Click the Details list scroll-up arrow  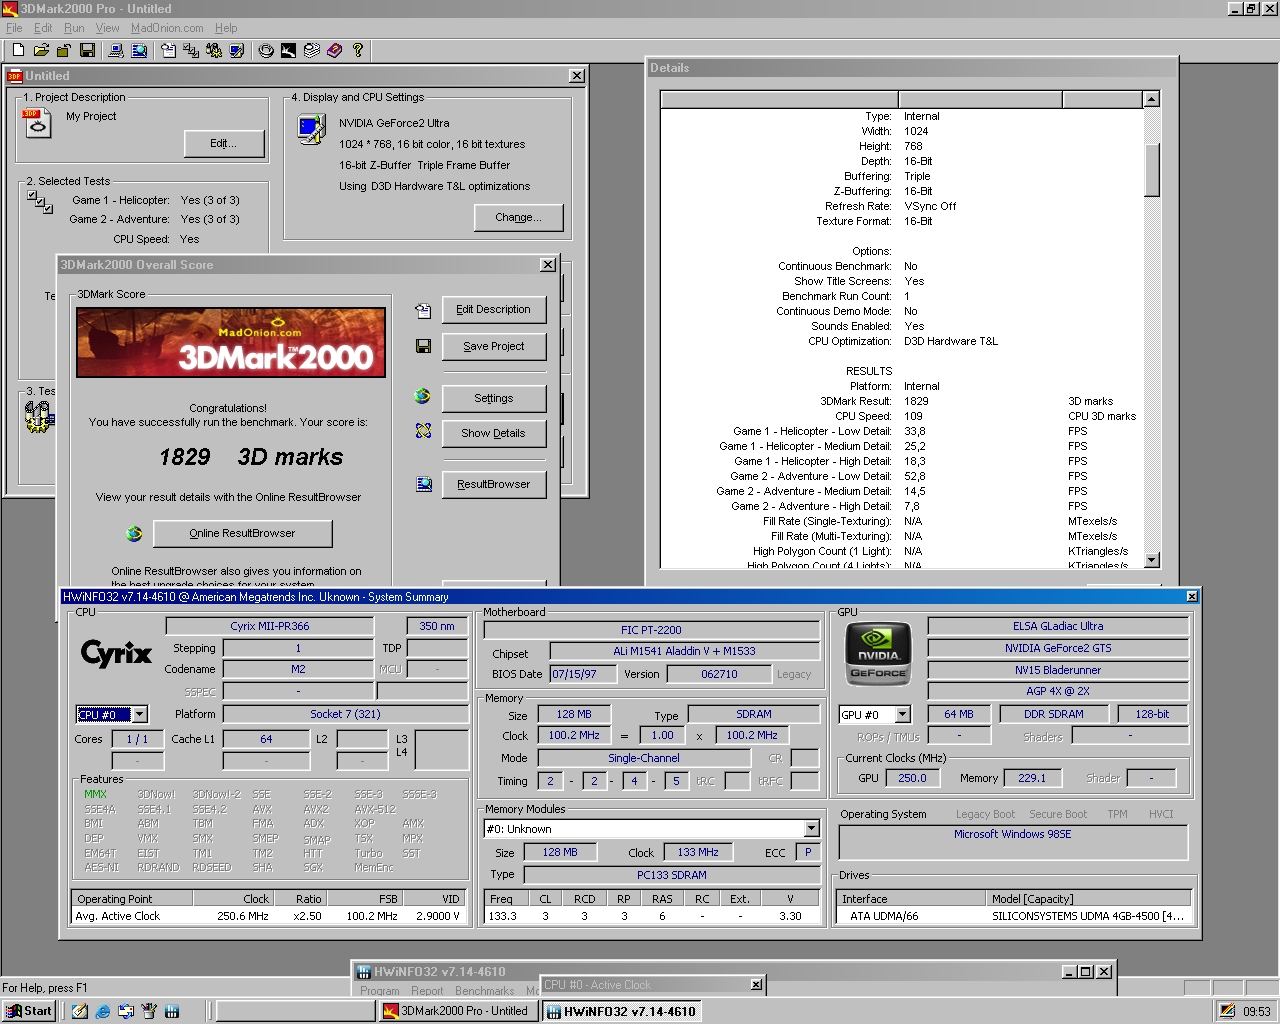(x=1152, y=99)
